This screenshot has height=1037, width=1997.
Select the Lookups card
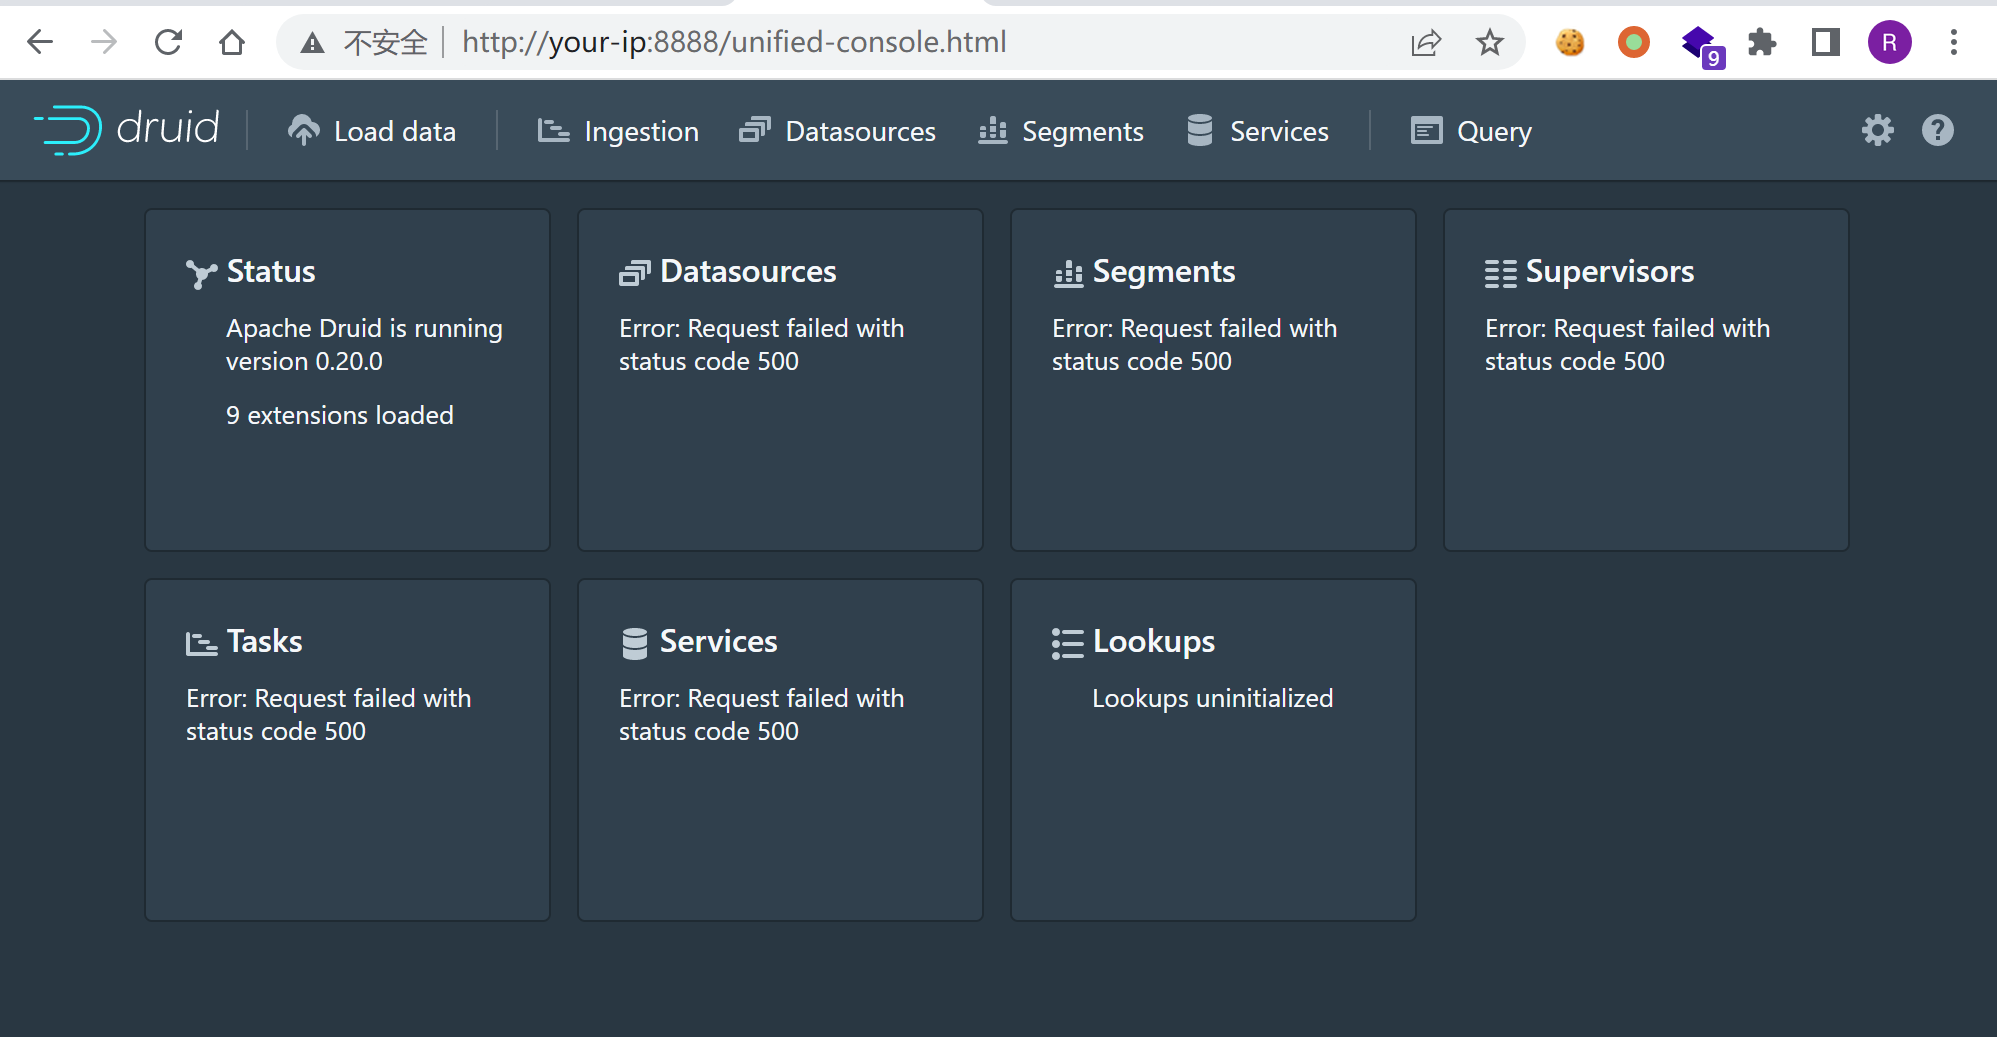[1213, 750]
